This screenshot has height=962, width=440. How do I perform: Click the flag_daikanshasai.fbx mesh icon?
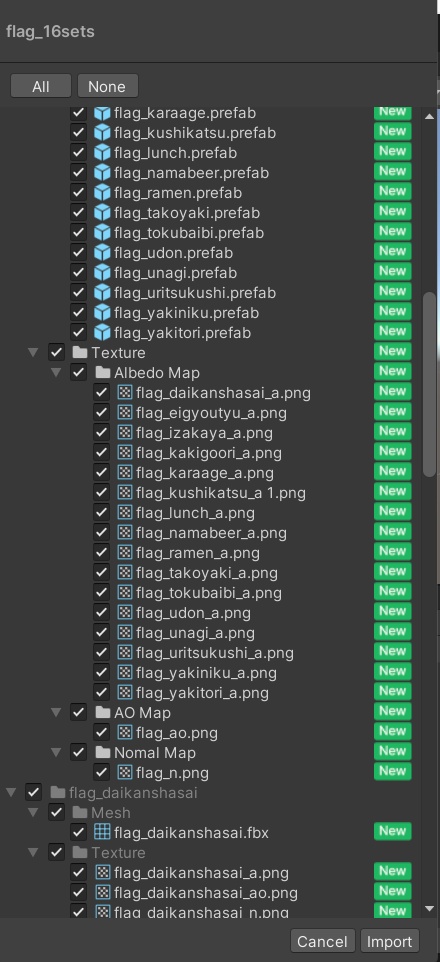tap(102, 833)
